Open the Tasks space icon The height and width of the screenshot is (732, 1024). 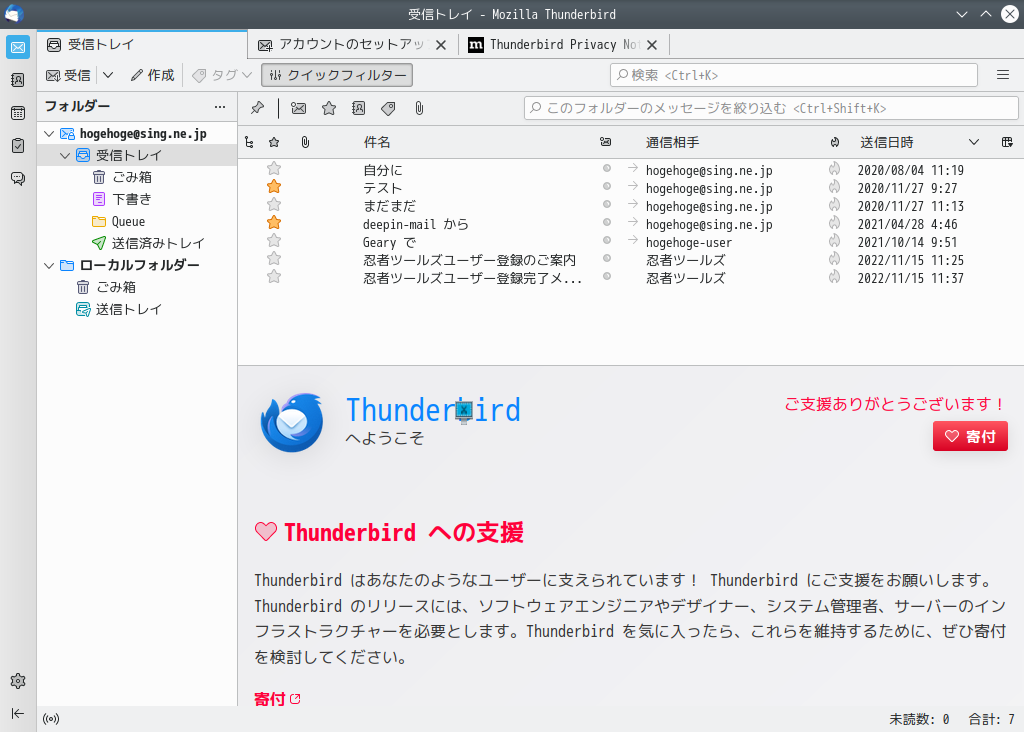(18, 145)
